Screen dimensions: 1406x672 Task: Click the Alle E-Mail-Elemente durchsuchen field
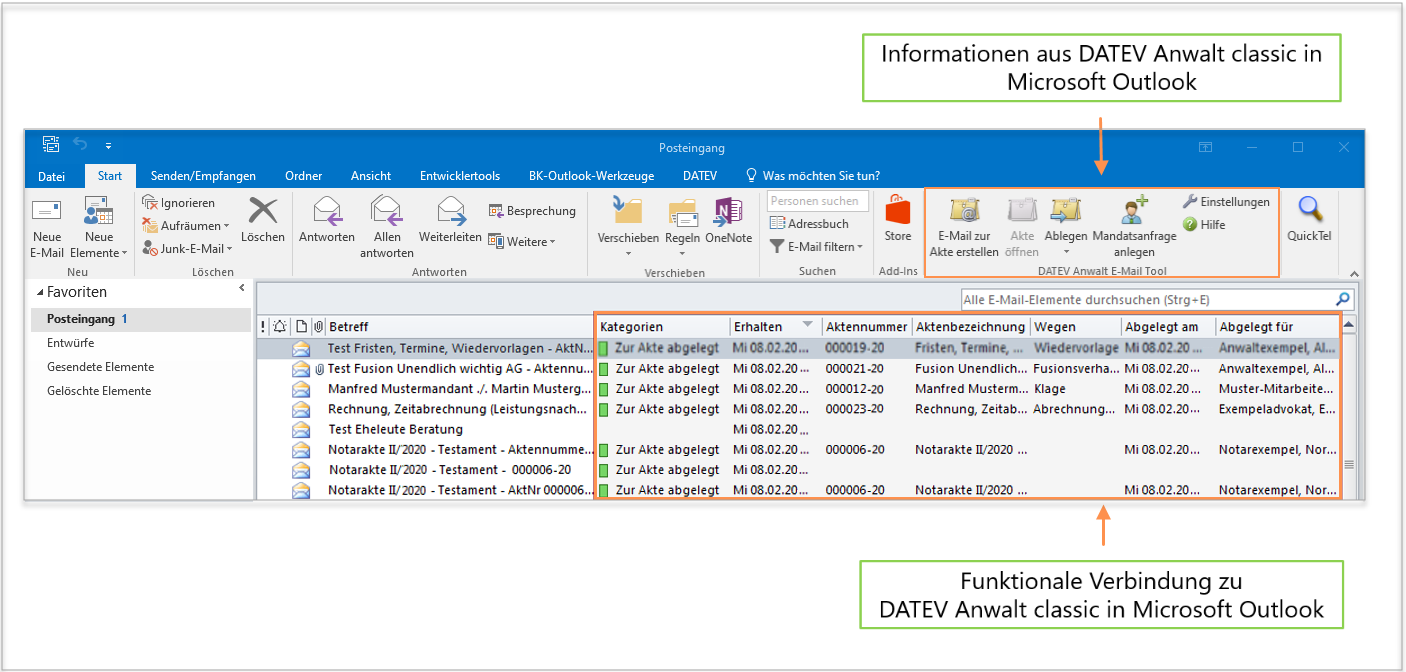[x=1146, y=299]
